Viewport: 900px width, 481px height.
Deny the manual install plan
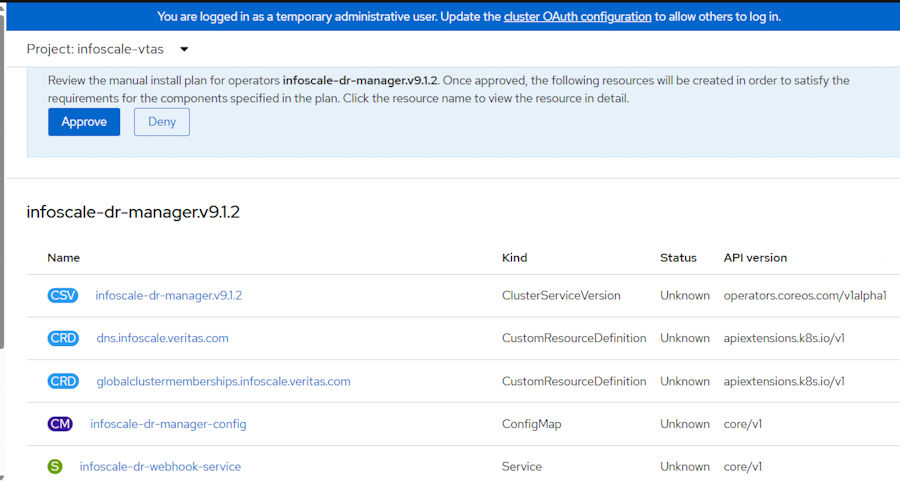coord(162,122)
